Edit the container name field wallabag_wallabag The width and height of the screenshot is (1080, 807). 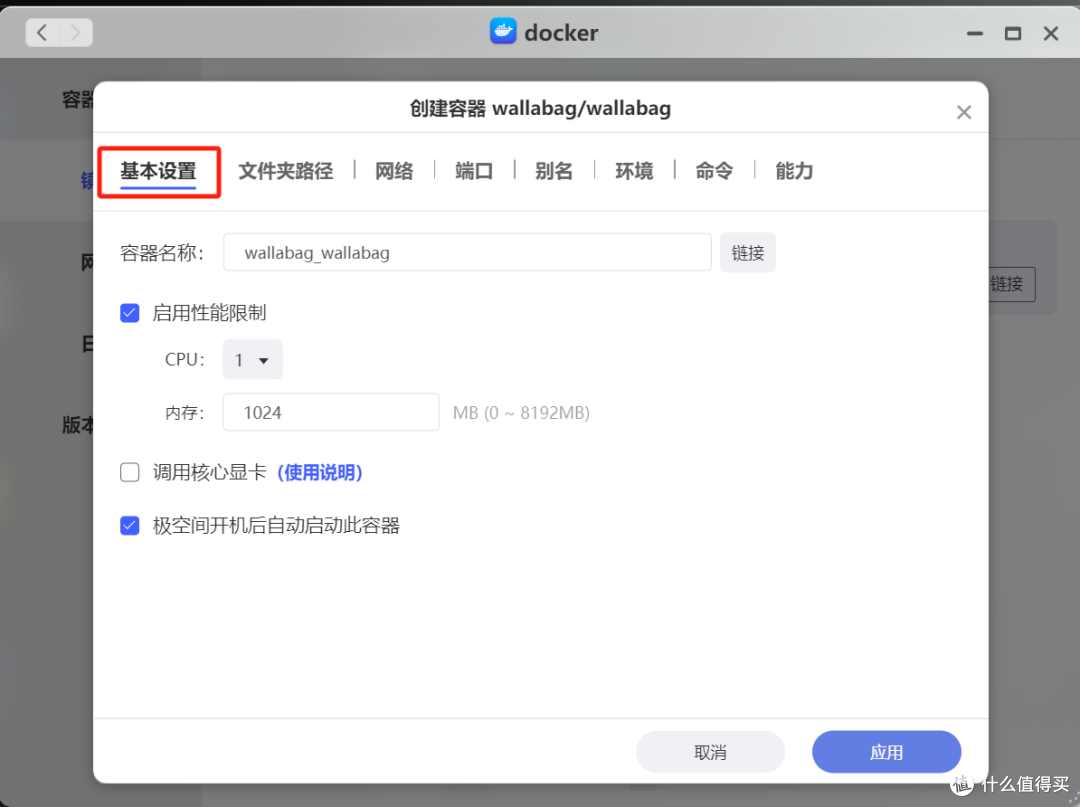pyautogui.click(x=467, y=253)
